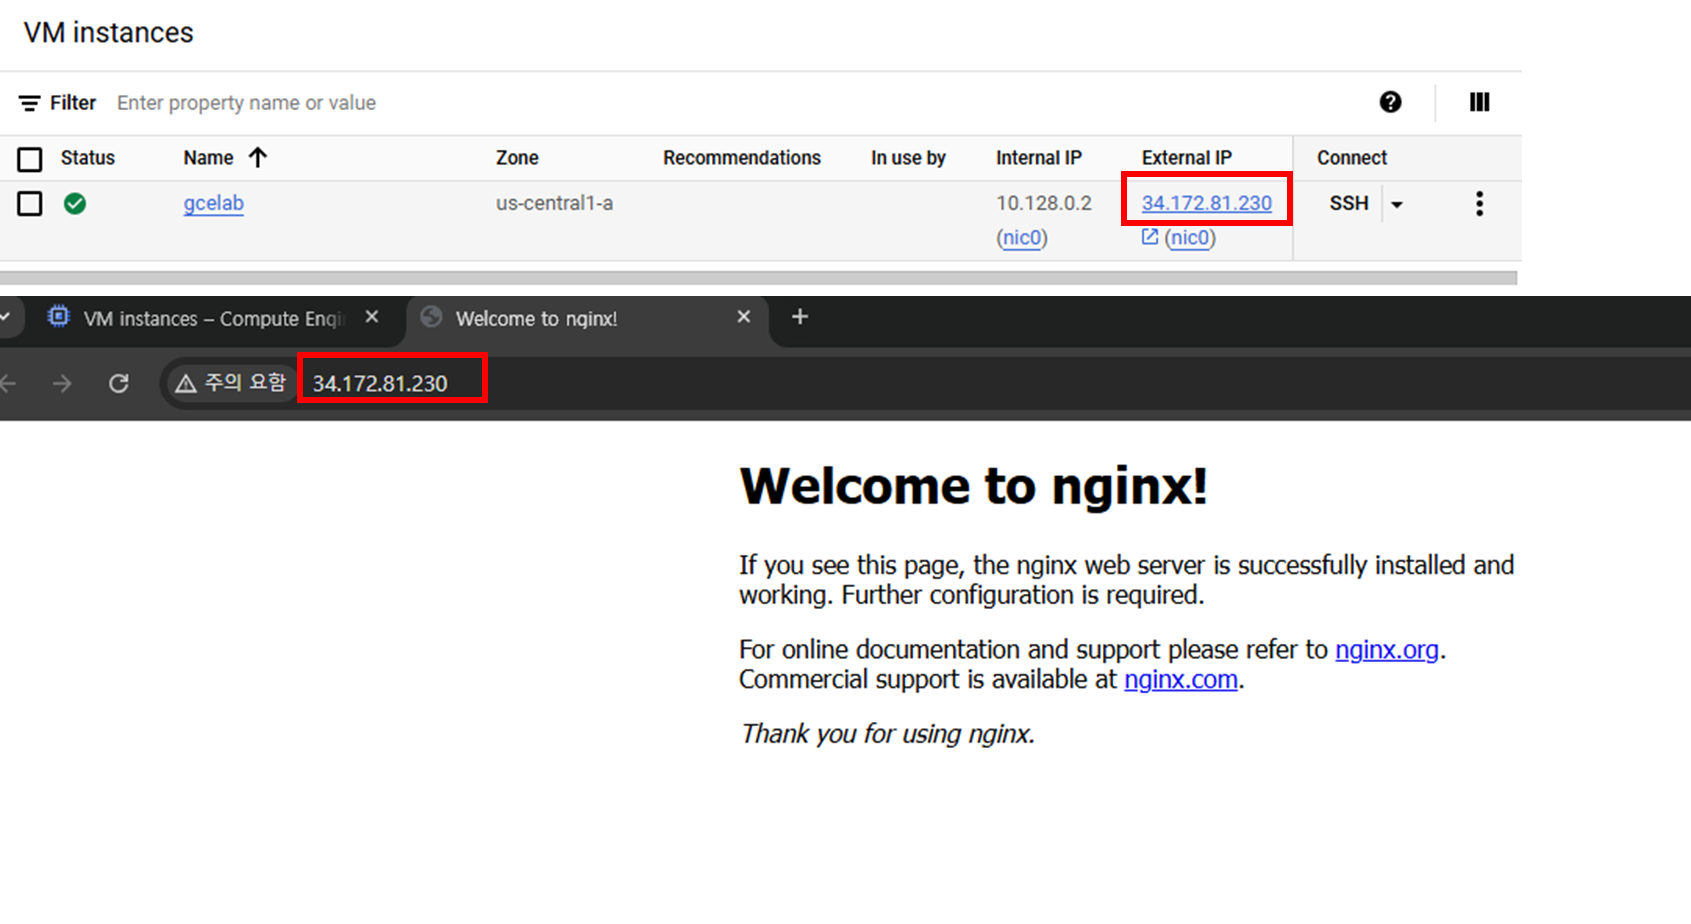Close the Welcome to nginx tab
This screenshot has width=1691, height=924.
743,317
